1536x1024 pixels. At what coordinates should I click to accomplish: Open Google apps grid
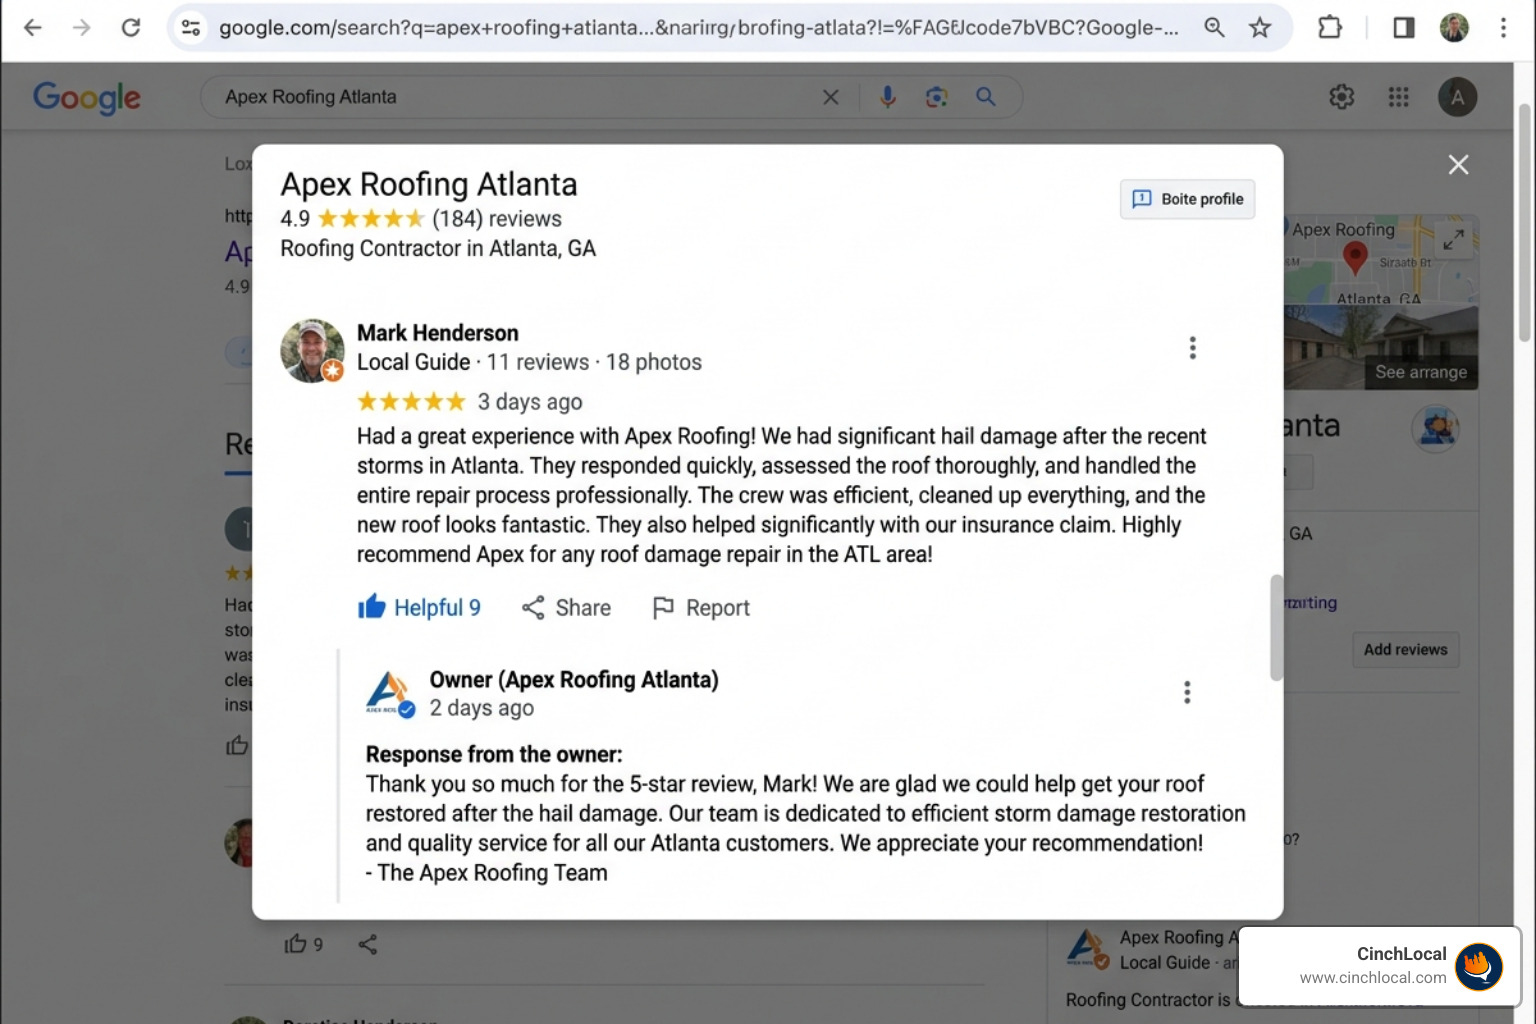pyautogui.click(x=1398, y=97)
